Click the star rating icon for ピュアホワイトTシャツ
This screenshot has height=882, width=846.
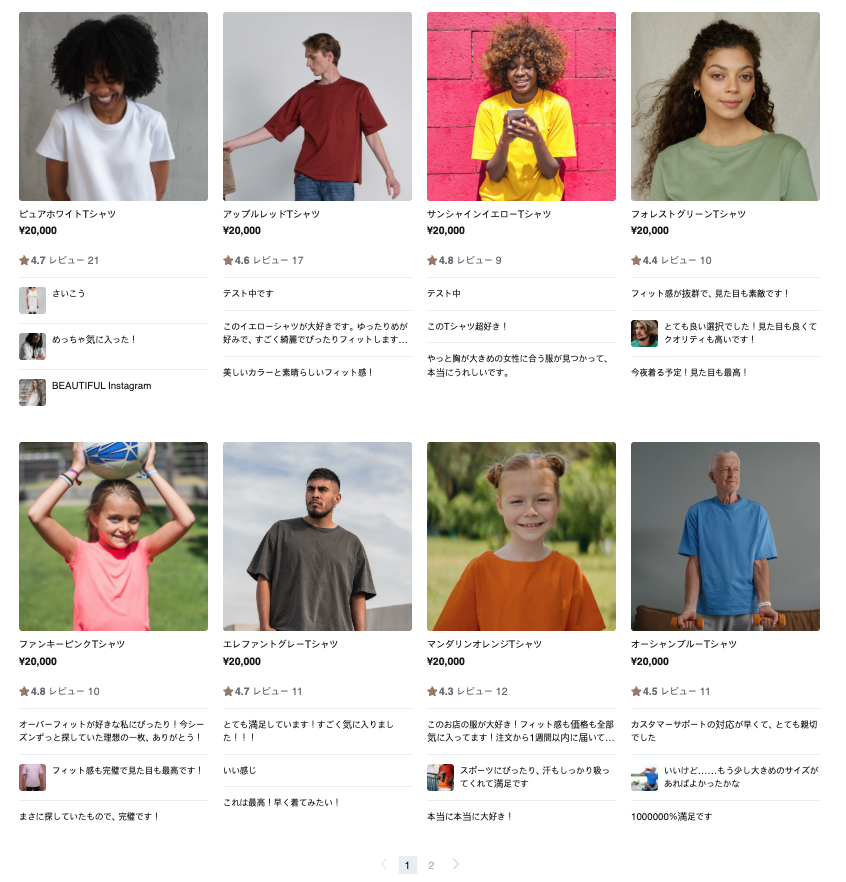tap(24, 260)
